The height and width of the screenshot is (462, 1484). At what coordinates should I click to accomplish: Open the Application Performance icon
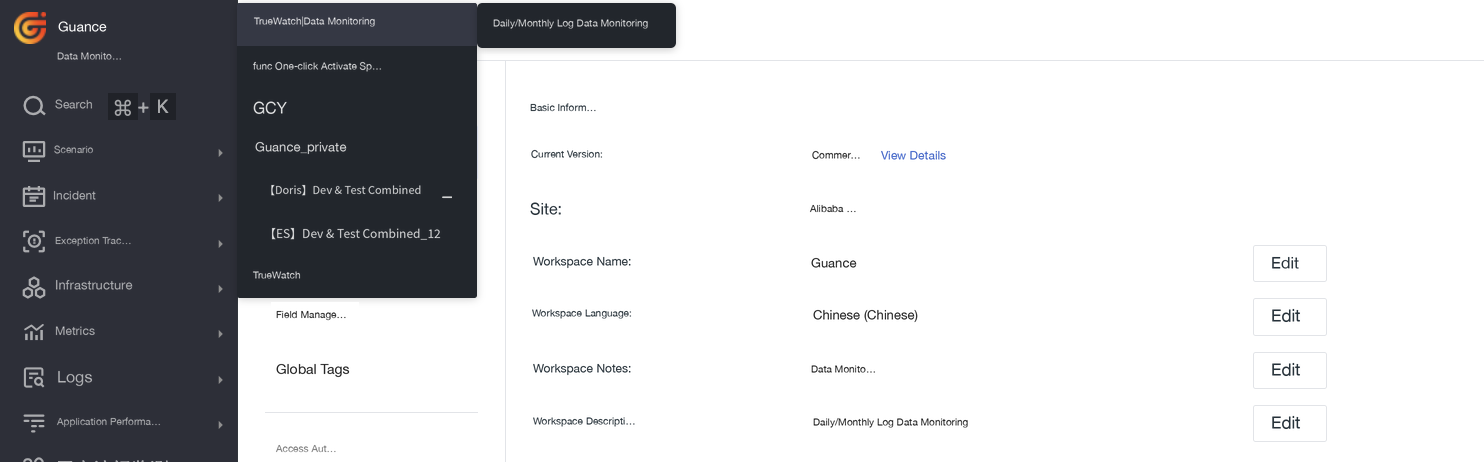[x=34, y=423]
